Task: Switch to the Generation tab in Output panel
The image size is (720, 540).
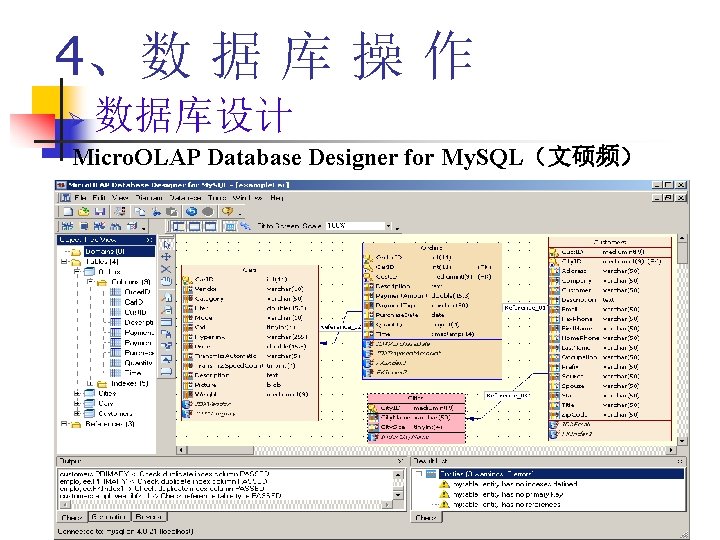Action: pyautogui.click(x=108, y=517)
